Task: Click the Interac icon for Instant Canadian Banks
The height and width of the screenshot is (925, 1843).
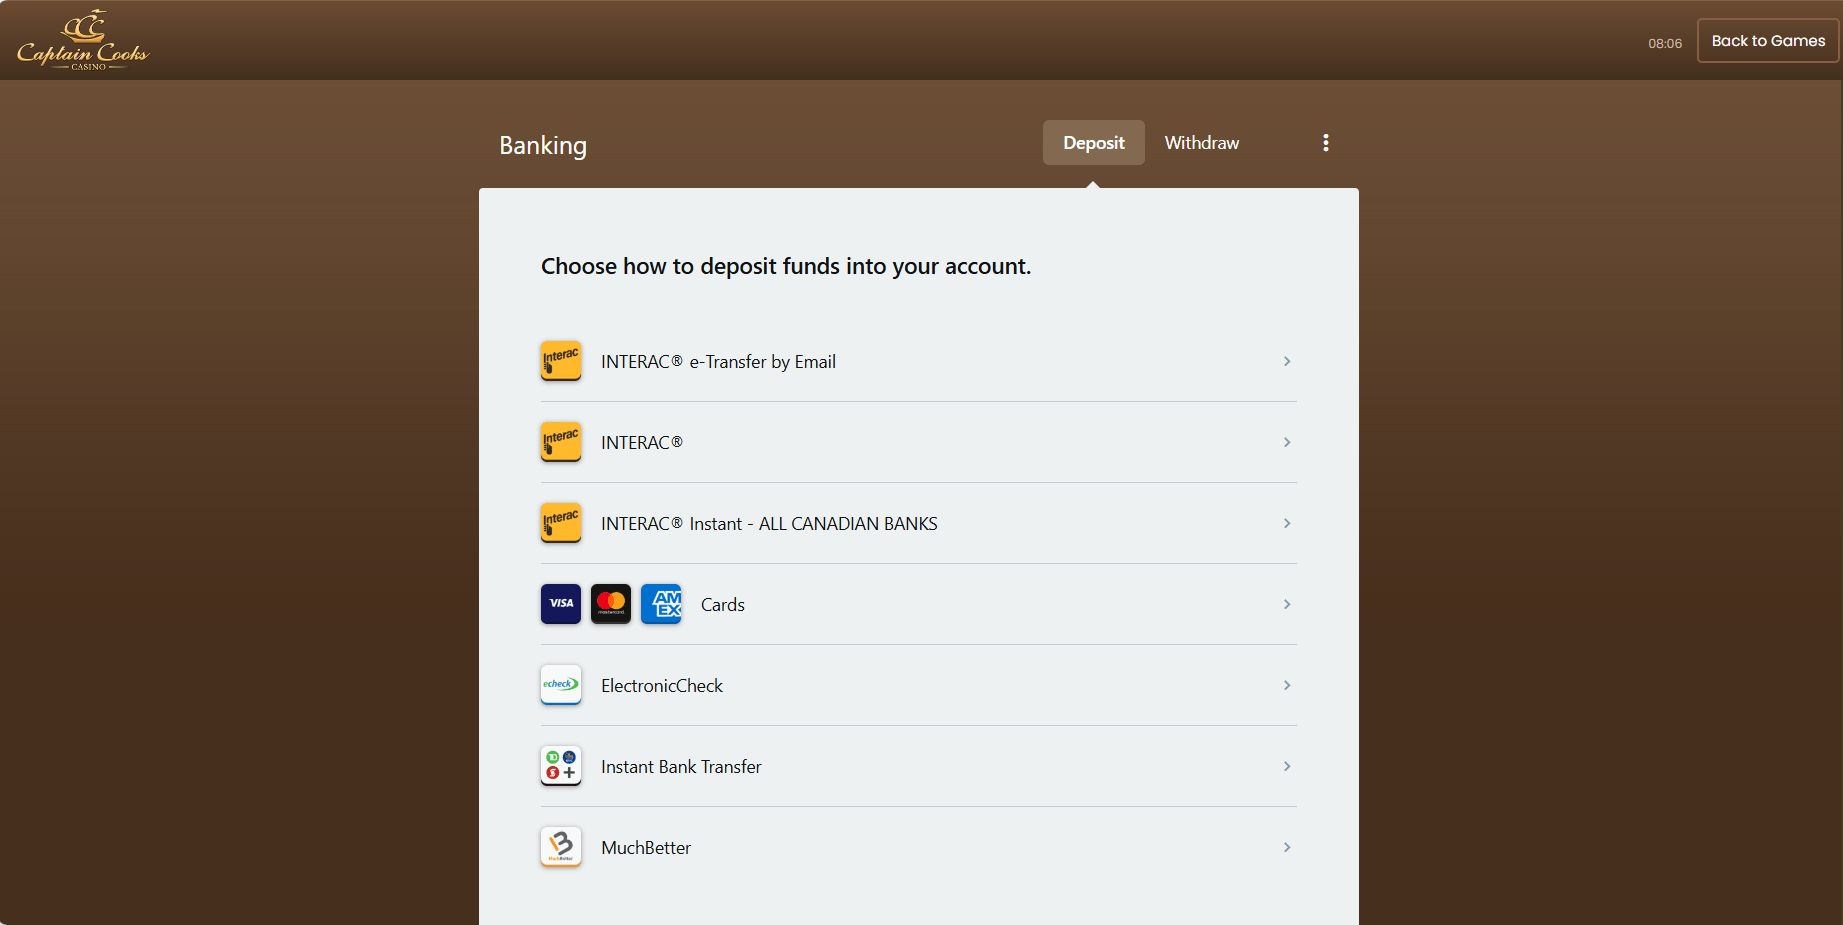Action: 561,523
